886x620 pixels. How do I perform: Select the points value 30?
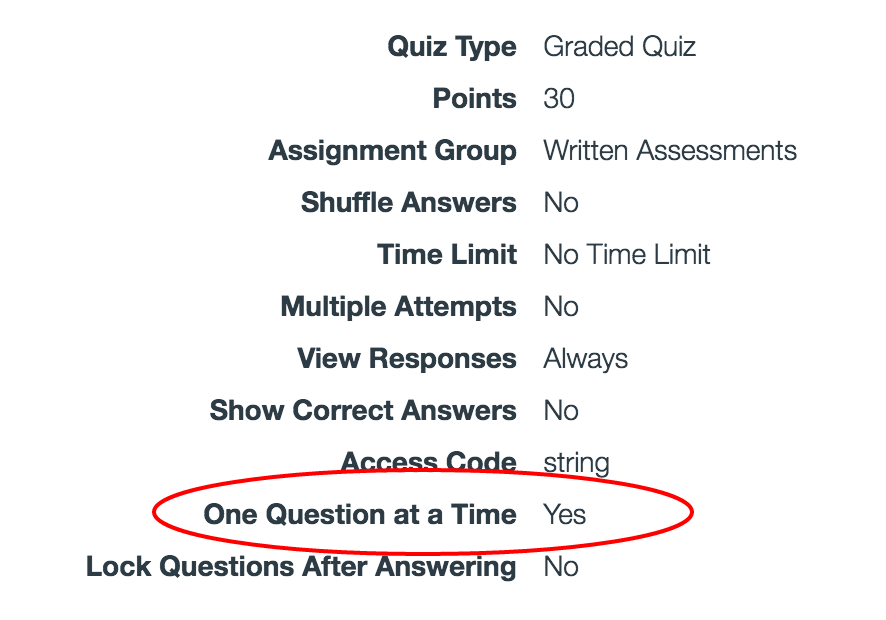tap(559, 99)
